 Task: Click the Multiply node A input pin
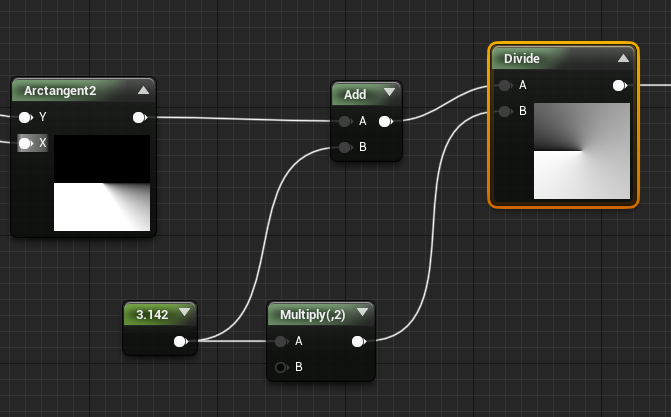tap(281, 341)
